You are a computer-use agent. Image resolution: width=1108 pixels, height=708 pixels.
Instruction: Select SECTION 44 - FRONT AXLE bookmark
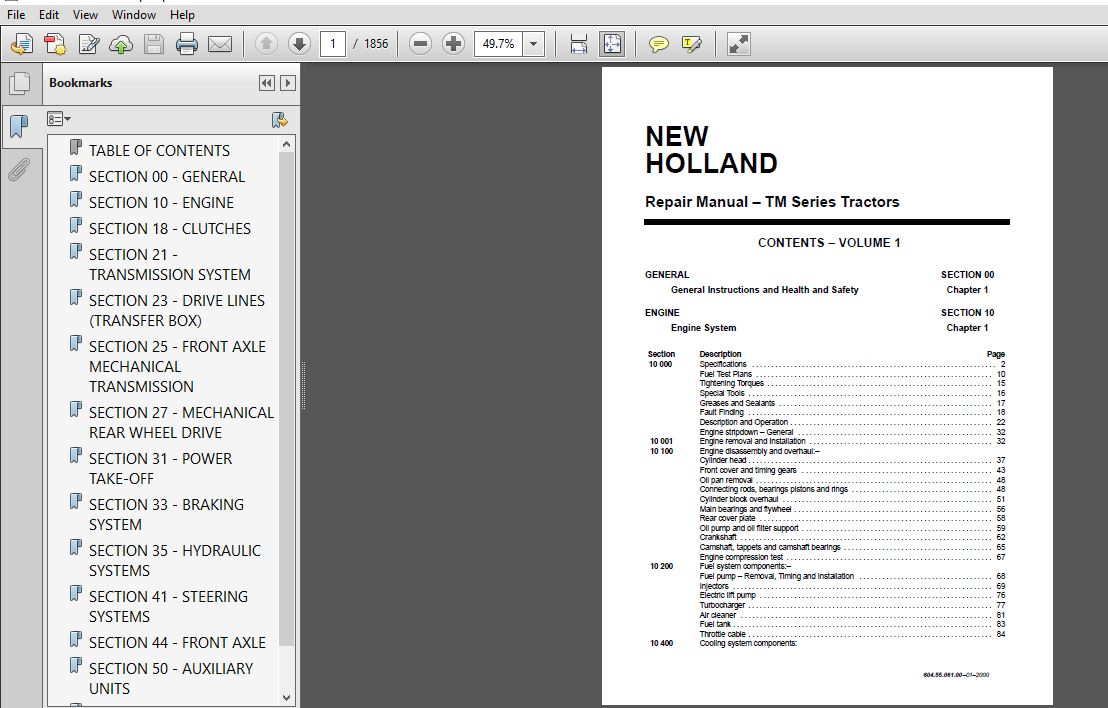coord(177,642)
